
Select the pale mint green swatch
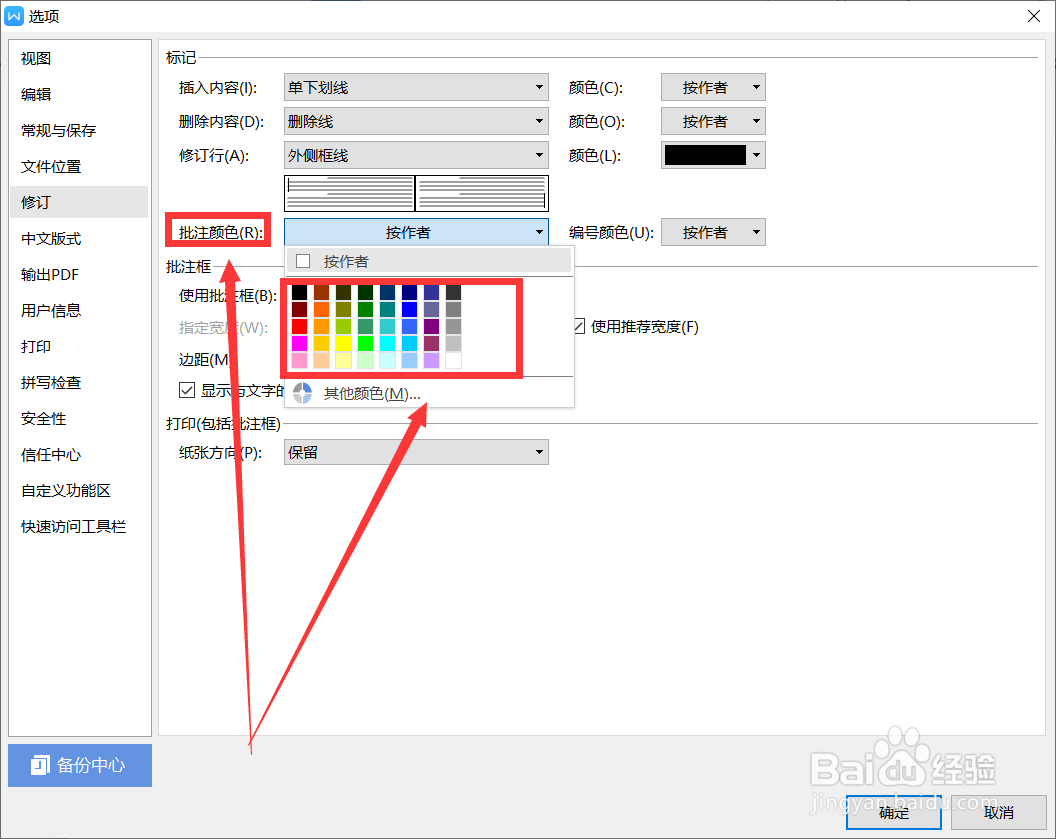click(365, 360)
